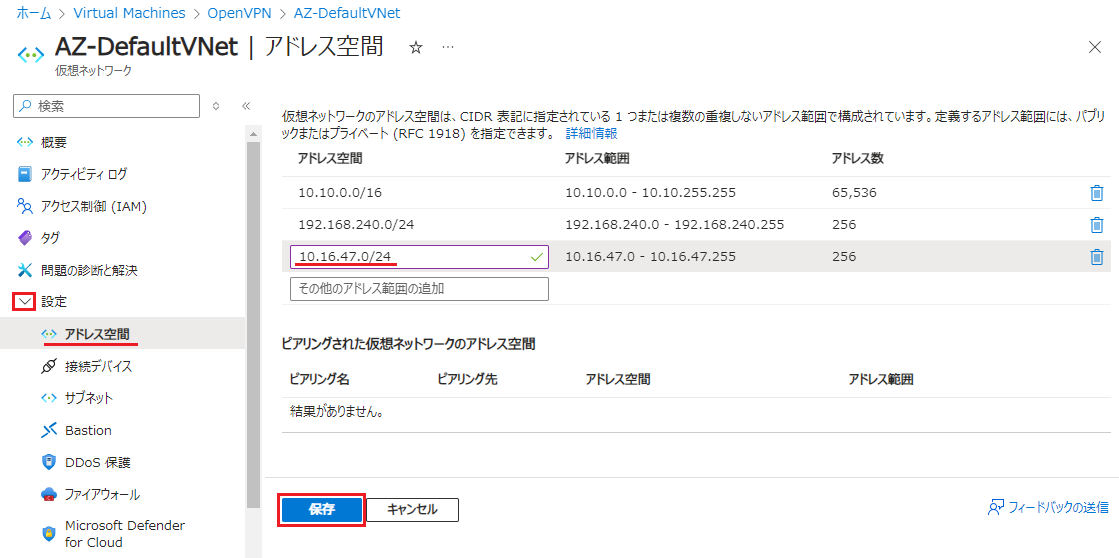Click the キャンセル cancel button
1119x558 pixels.
(x=412, y=509)
